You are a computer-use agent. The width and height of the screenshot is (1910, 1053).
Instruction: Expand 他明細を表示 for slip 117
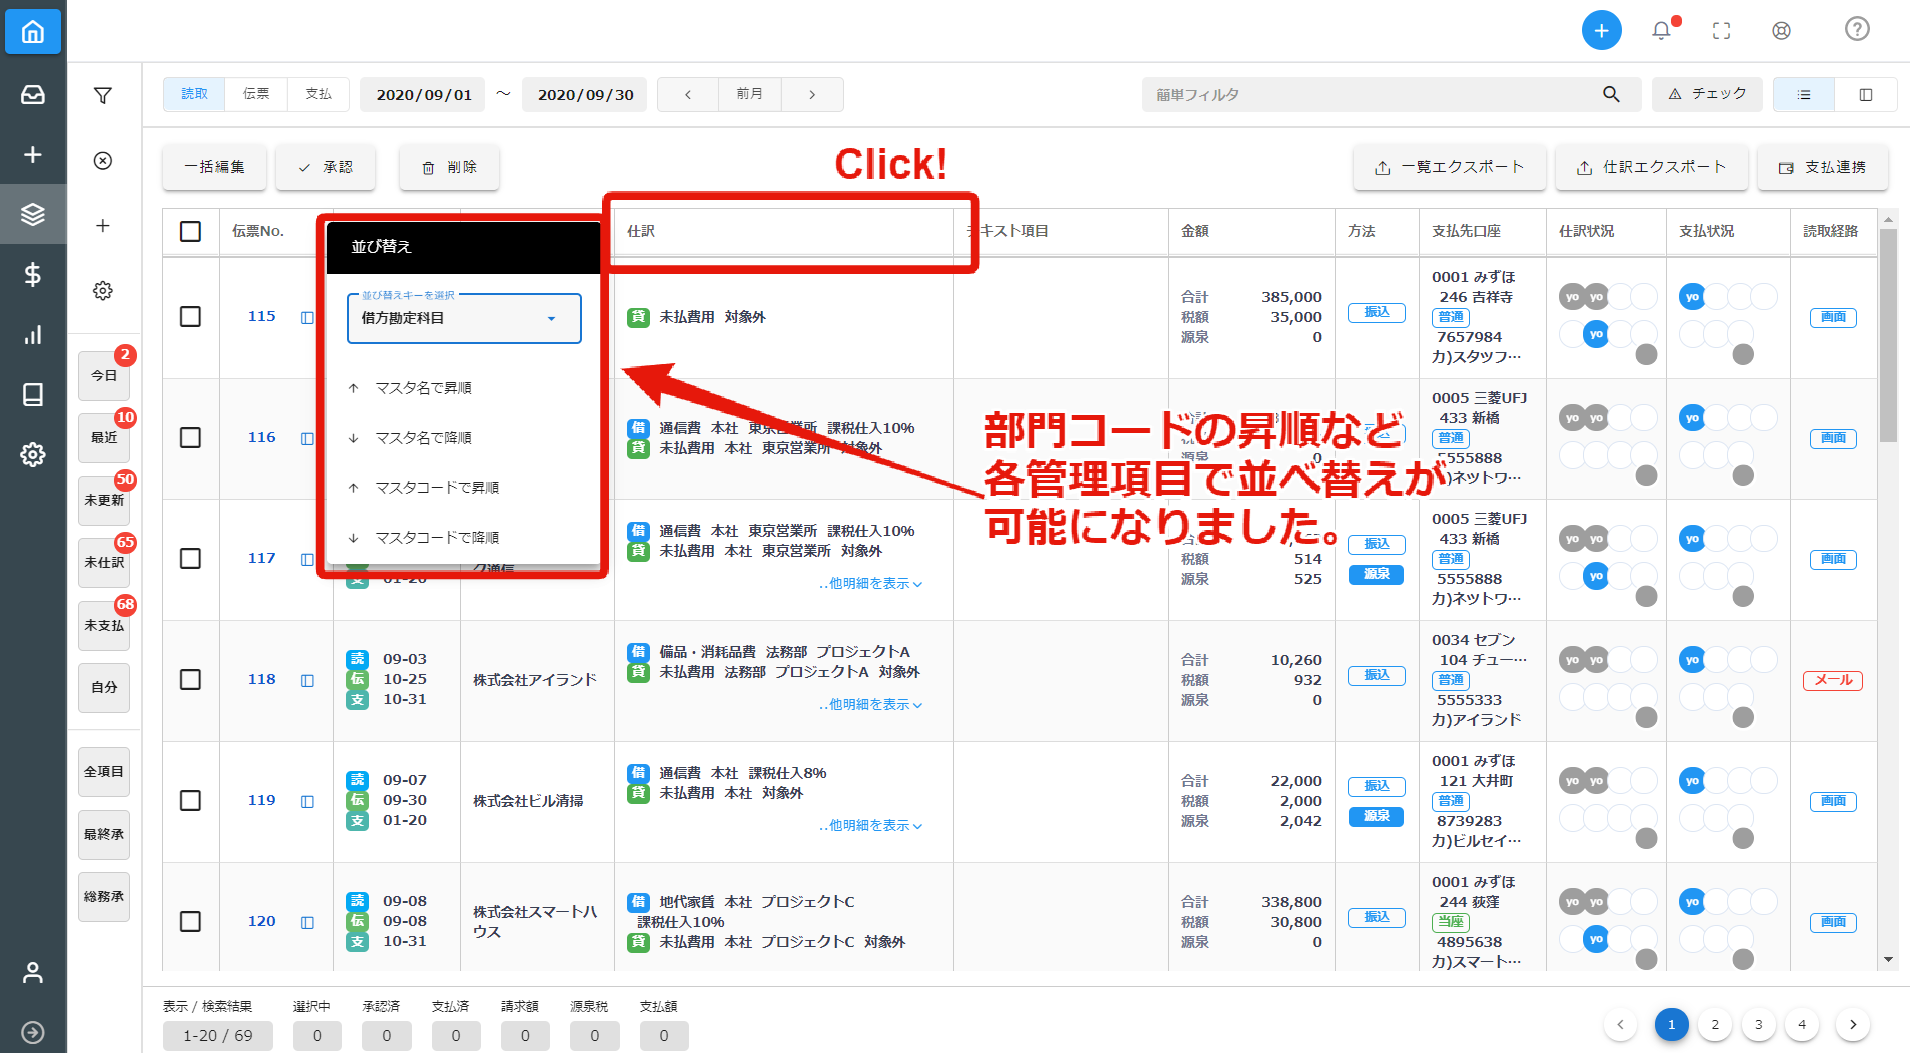pos(871,584)
